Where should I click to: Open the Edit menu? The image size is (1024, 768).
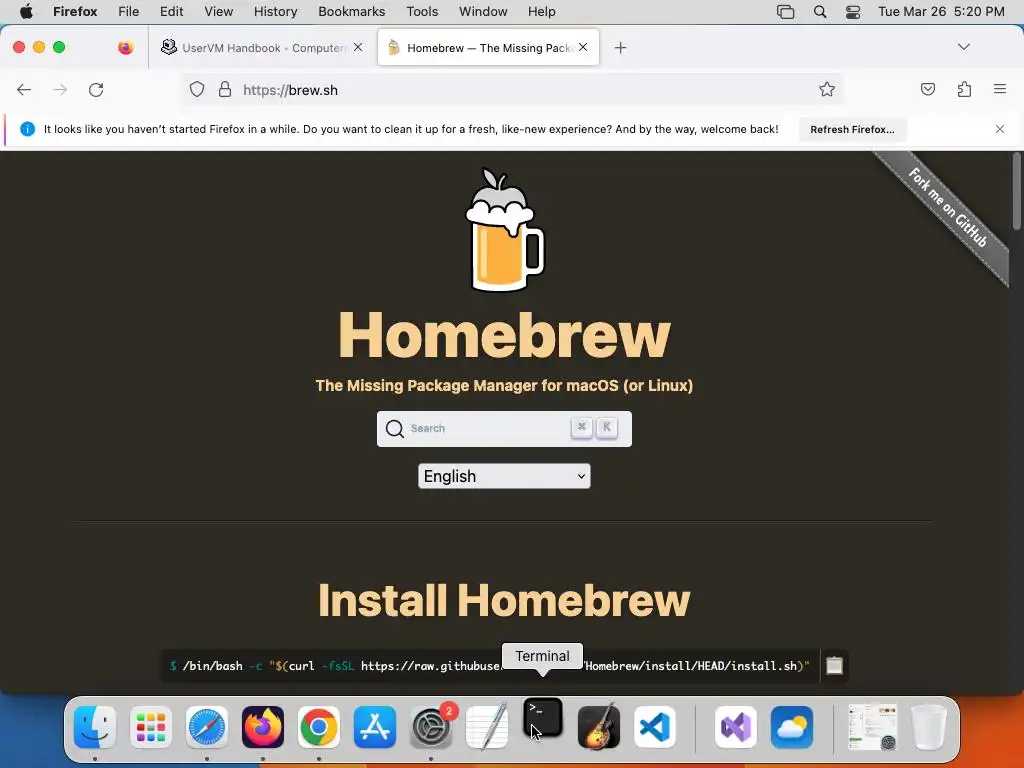[172, 12]
